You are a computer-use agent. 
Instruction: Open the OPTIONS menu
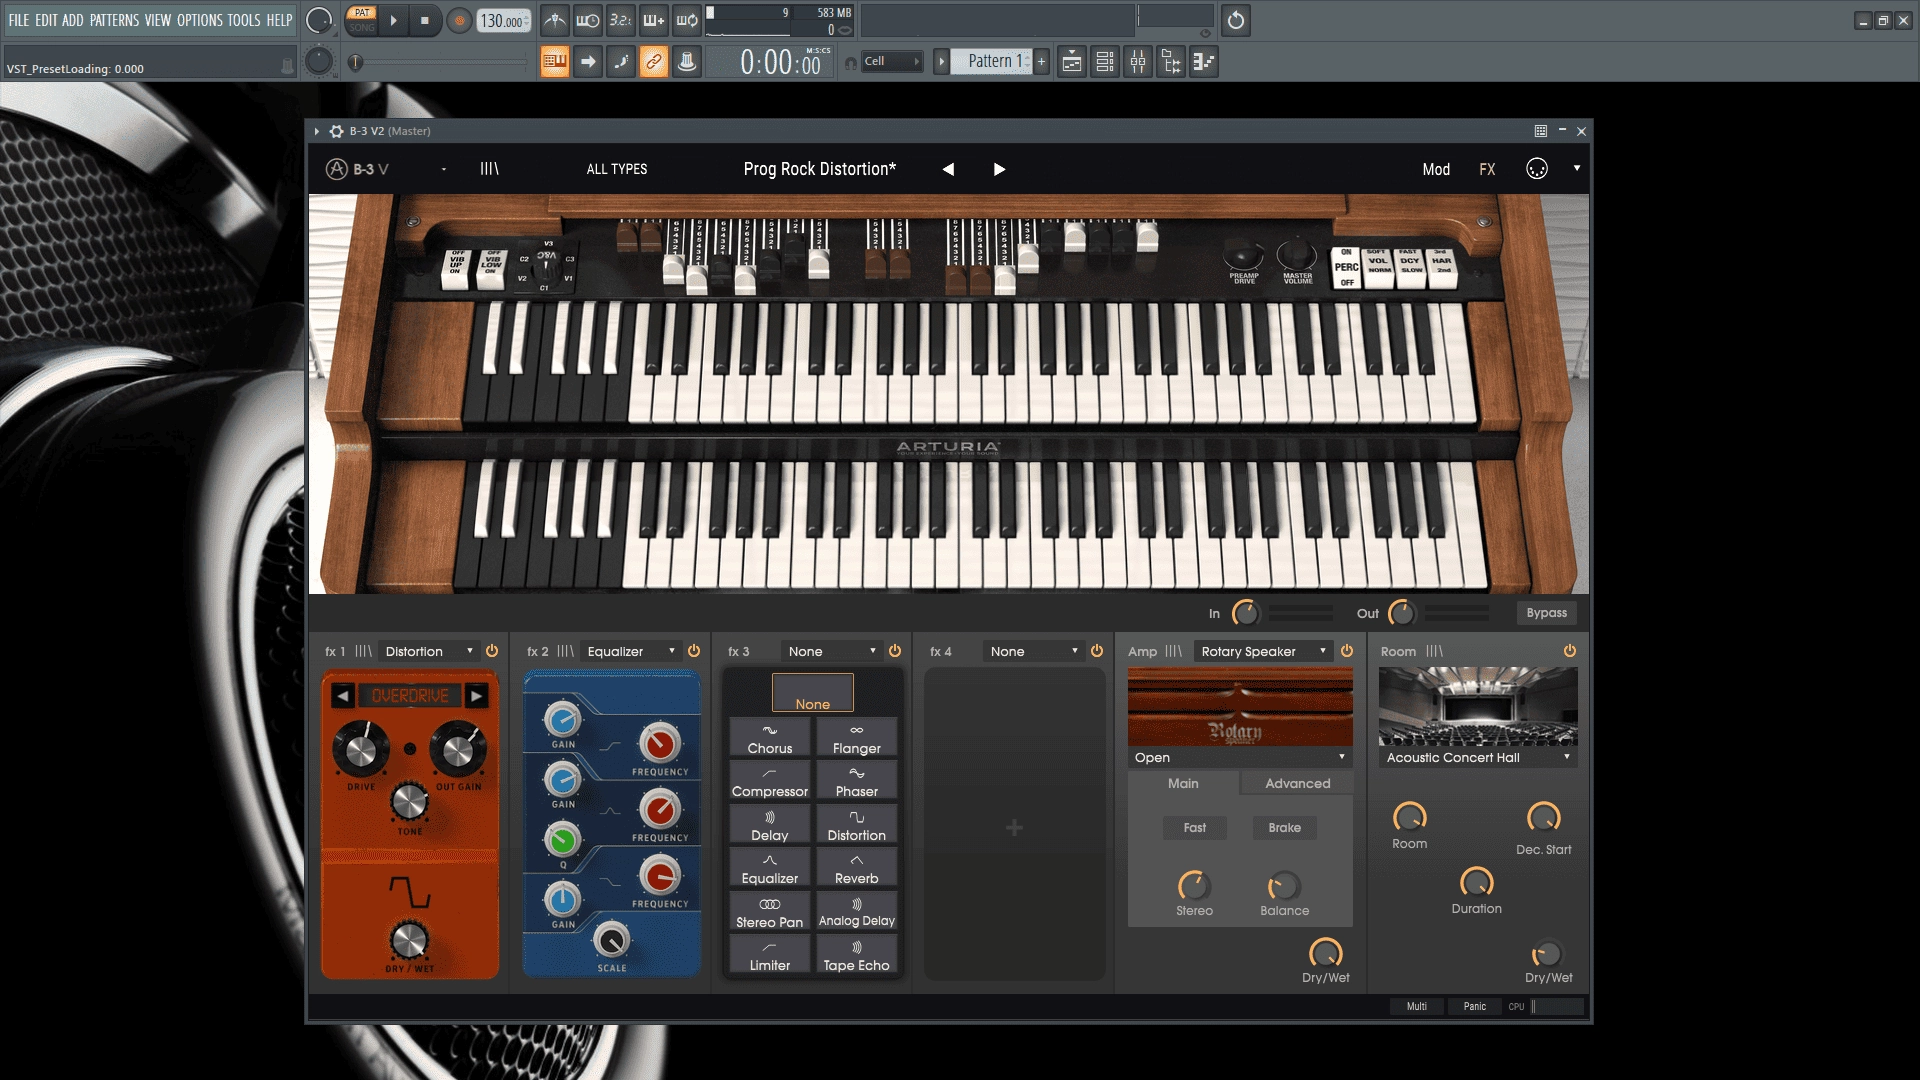200,20
